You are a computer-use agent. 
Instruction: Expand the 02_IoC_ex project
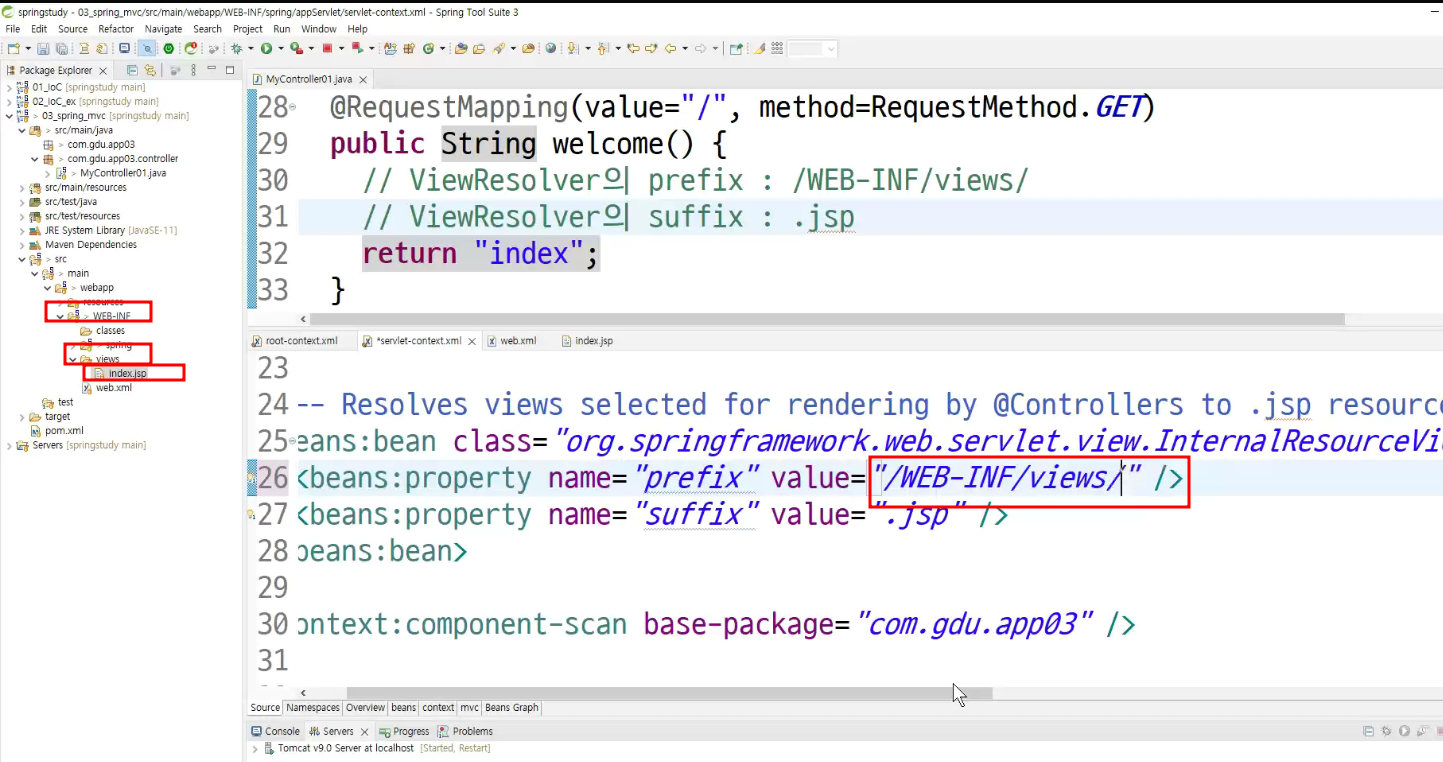pyautogui.click(x=9, y=101)
